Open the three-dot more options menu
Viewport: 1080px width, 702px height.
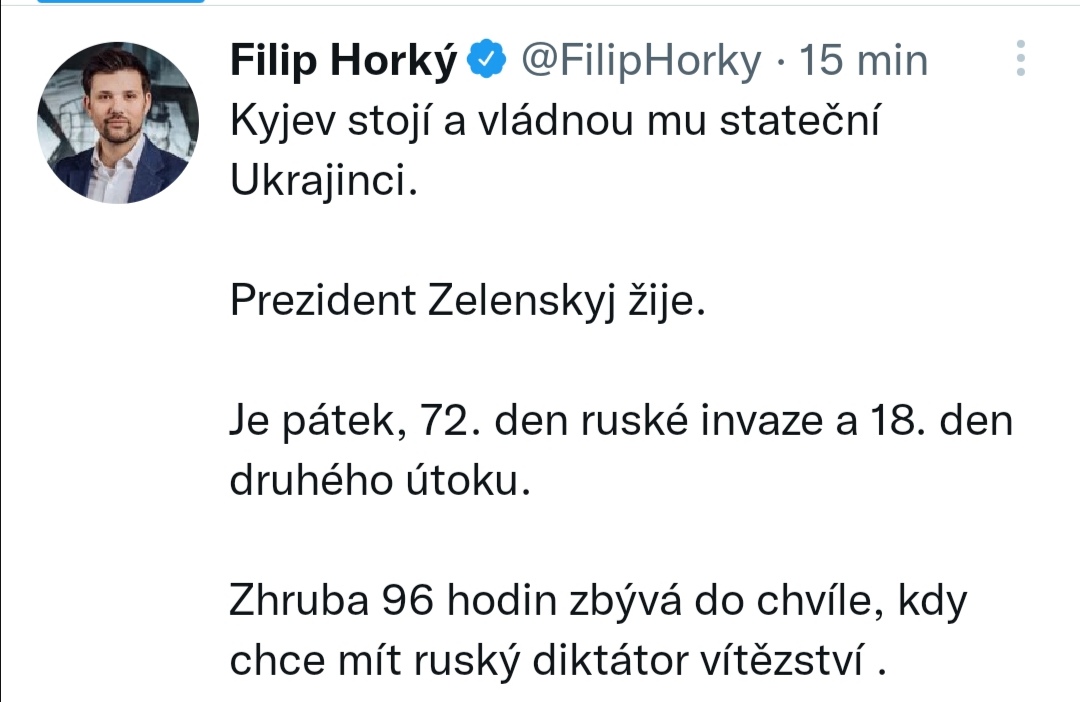(x=1020, y=59)
